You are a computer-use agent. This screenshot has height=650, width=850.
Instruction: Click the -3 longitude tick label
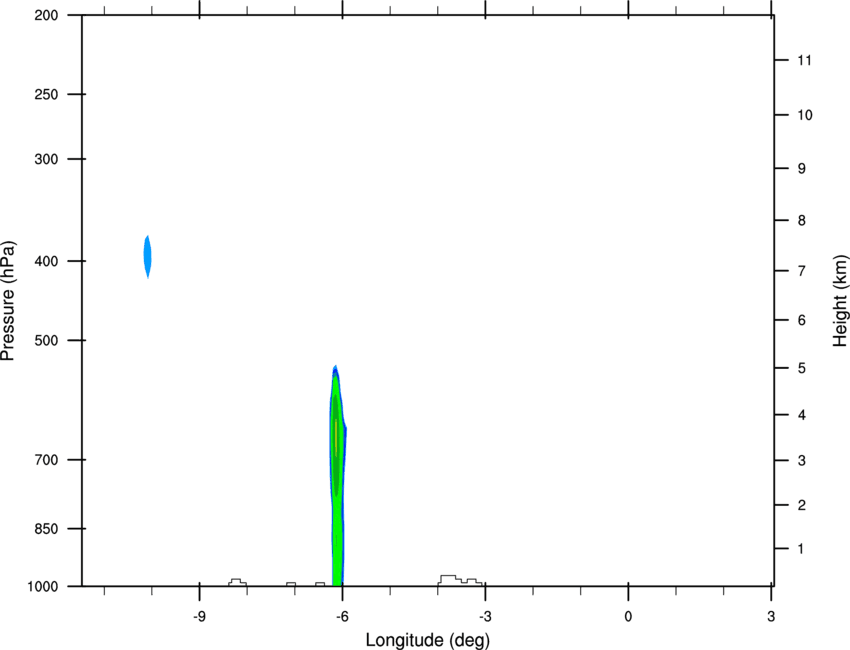click(485, 617)
